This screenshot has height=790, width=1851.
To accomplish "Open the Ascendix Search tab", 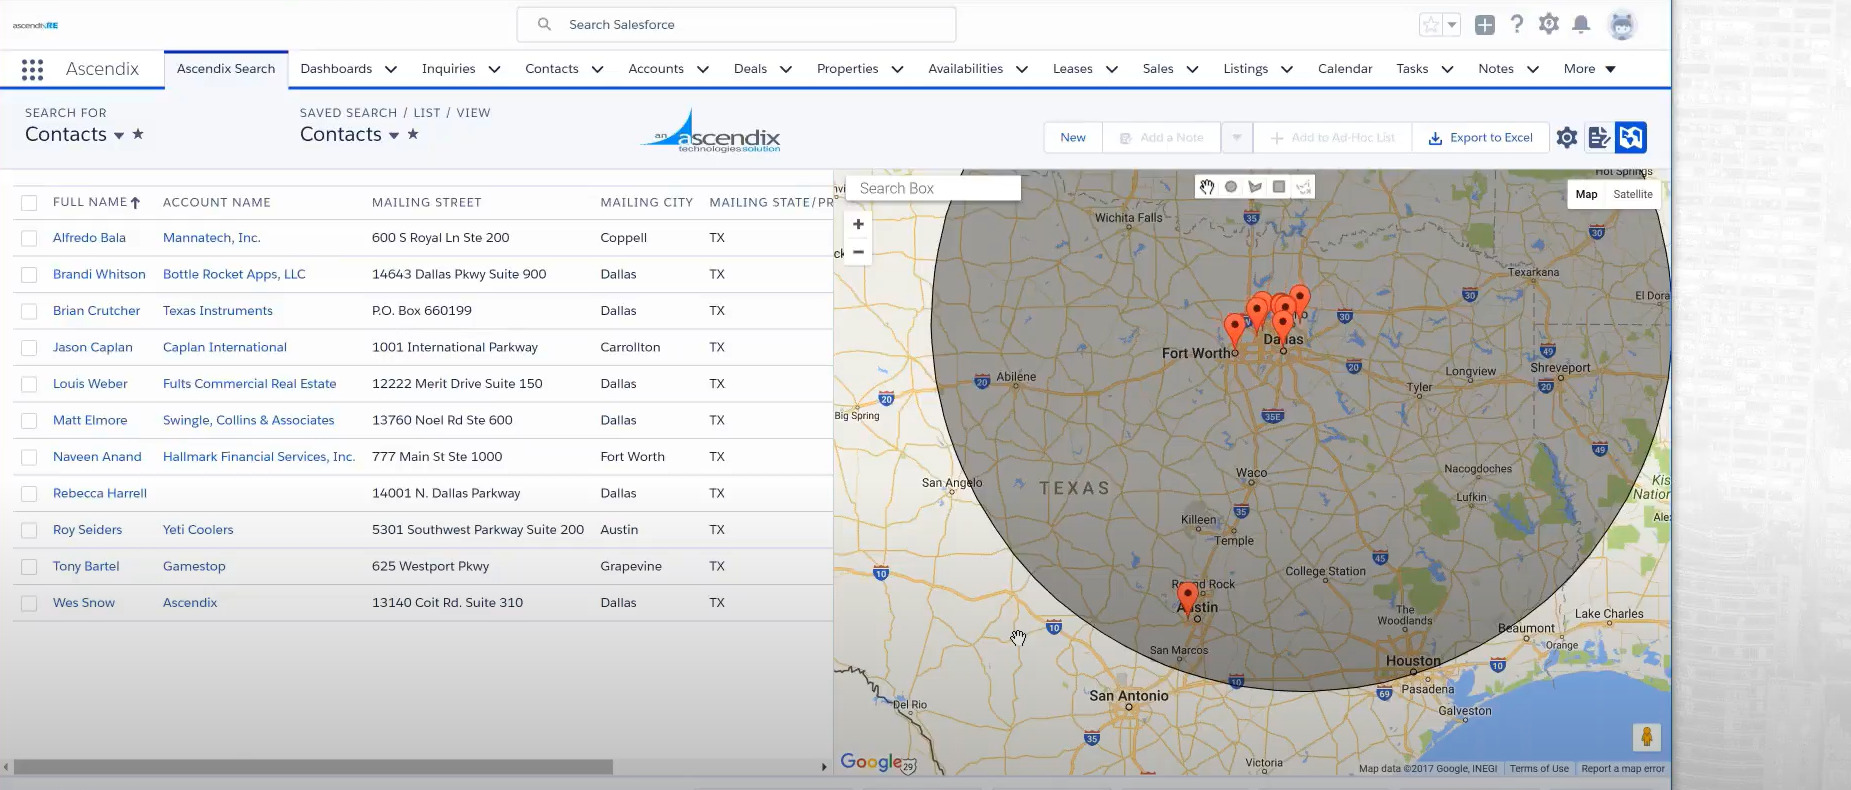I will click(226, 69).
